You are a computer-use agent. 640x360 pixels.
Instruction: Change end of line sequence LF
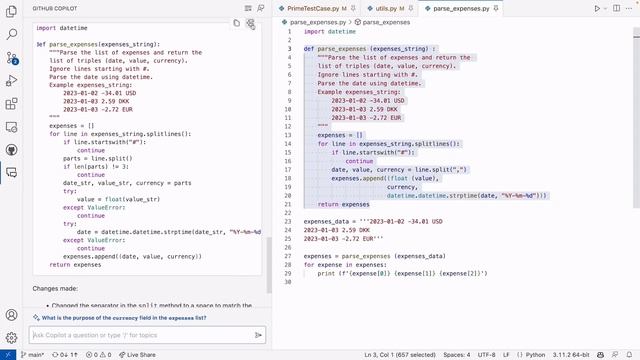click(506, 355)
